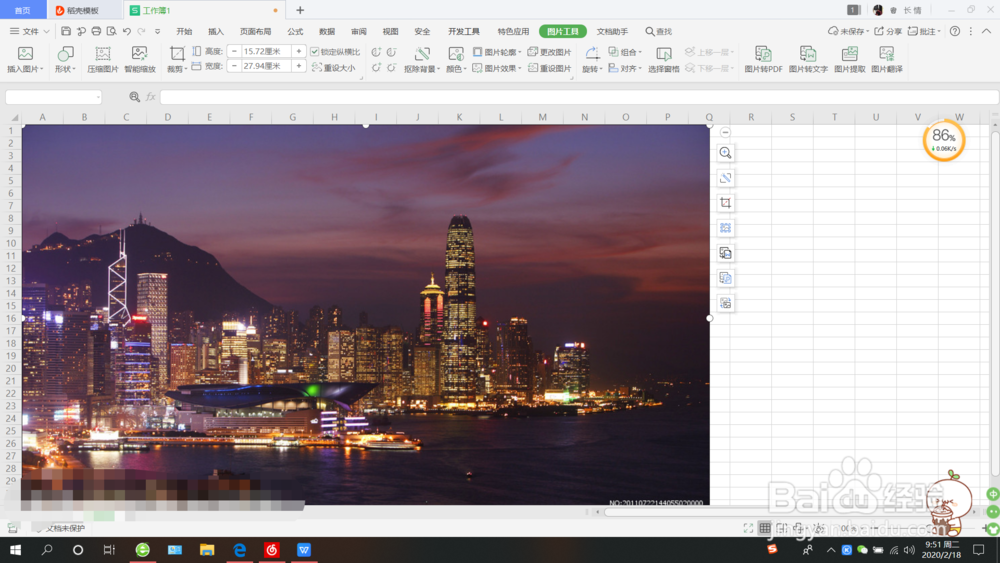Select the Crop (裁剪) tool
This screenshot has height=563, width=1000.
pyautogui.click(x=177, y=59)
